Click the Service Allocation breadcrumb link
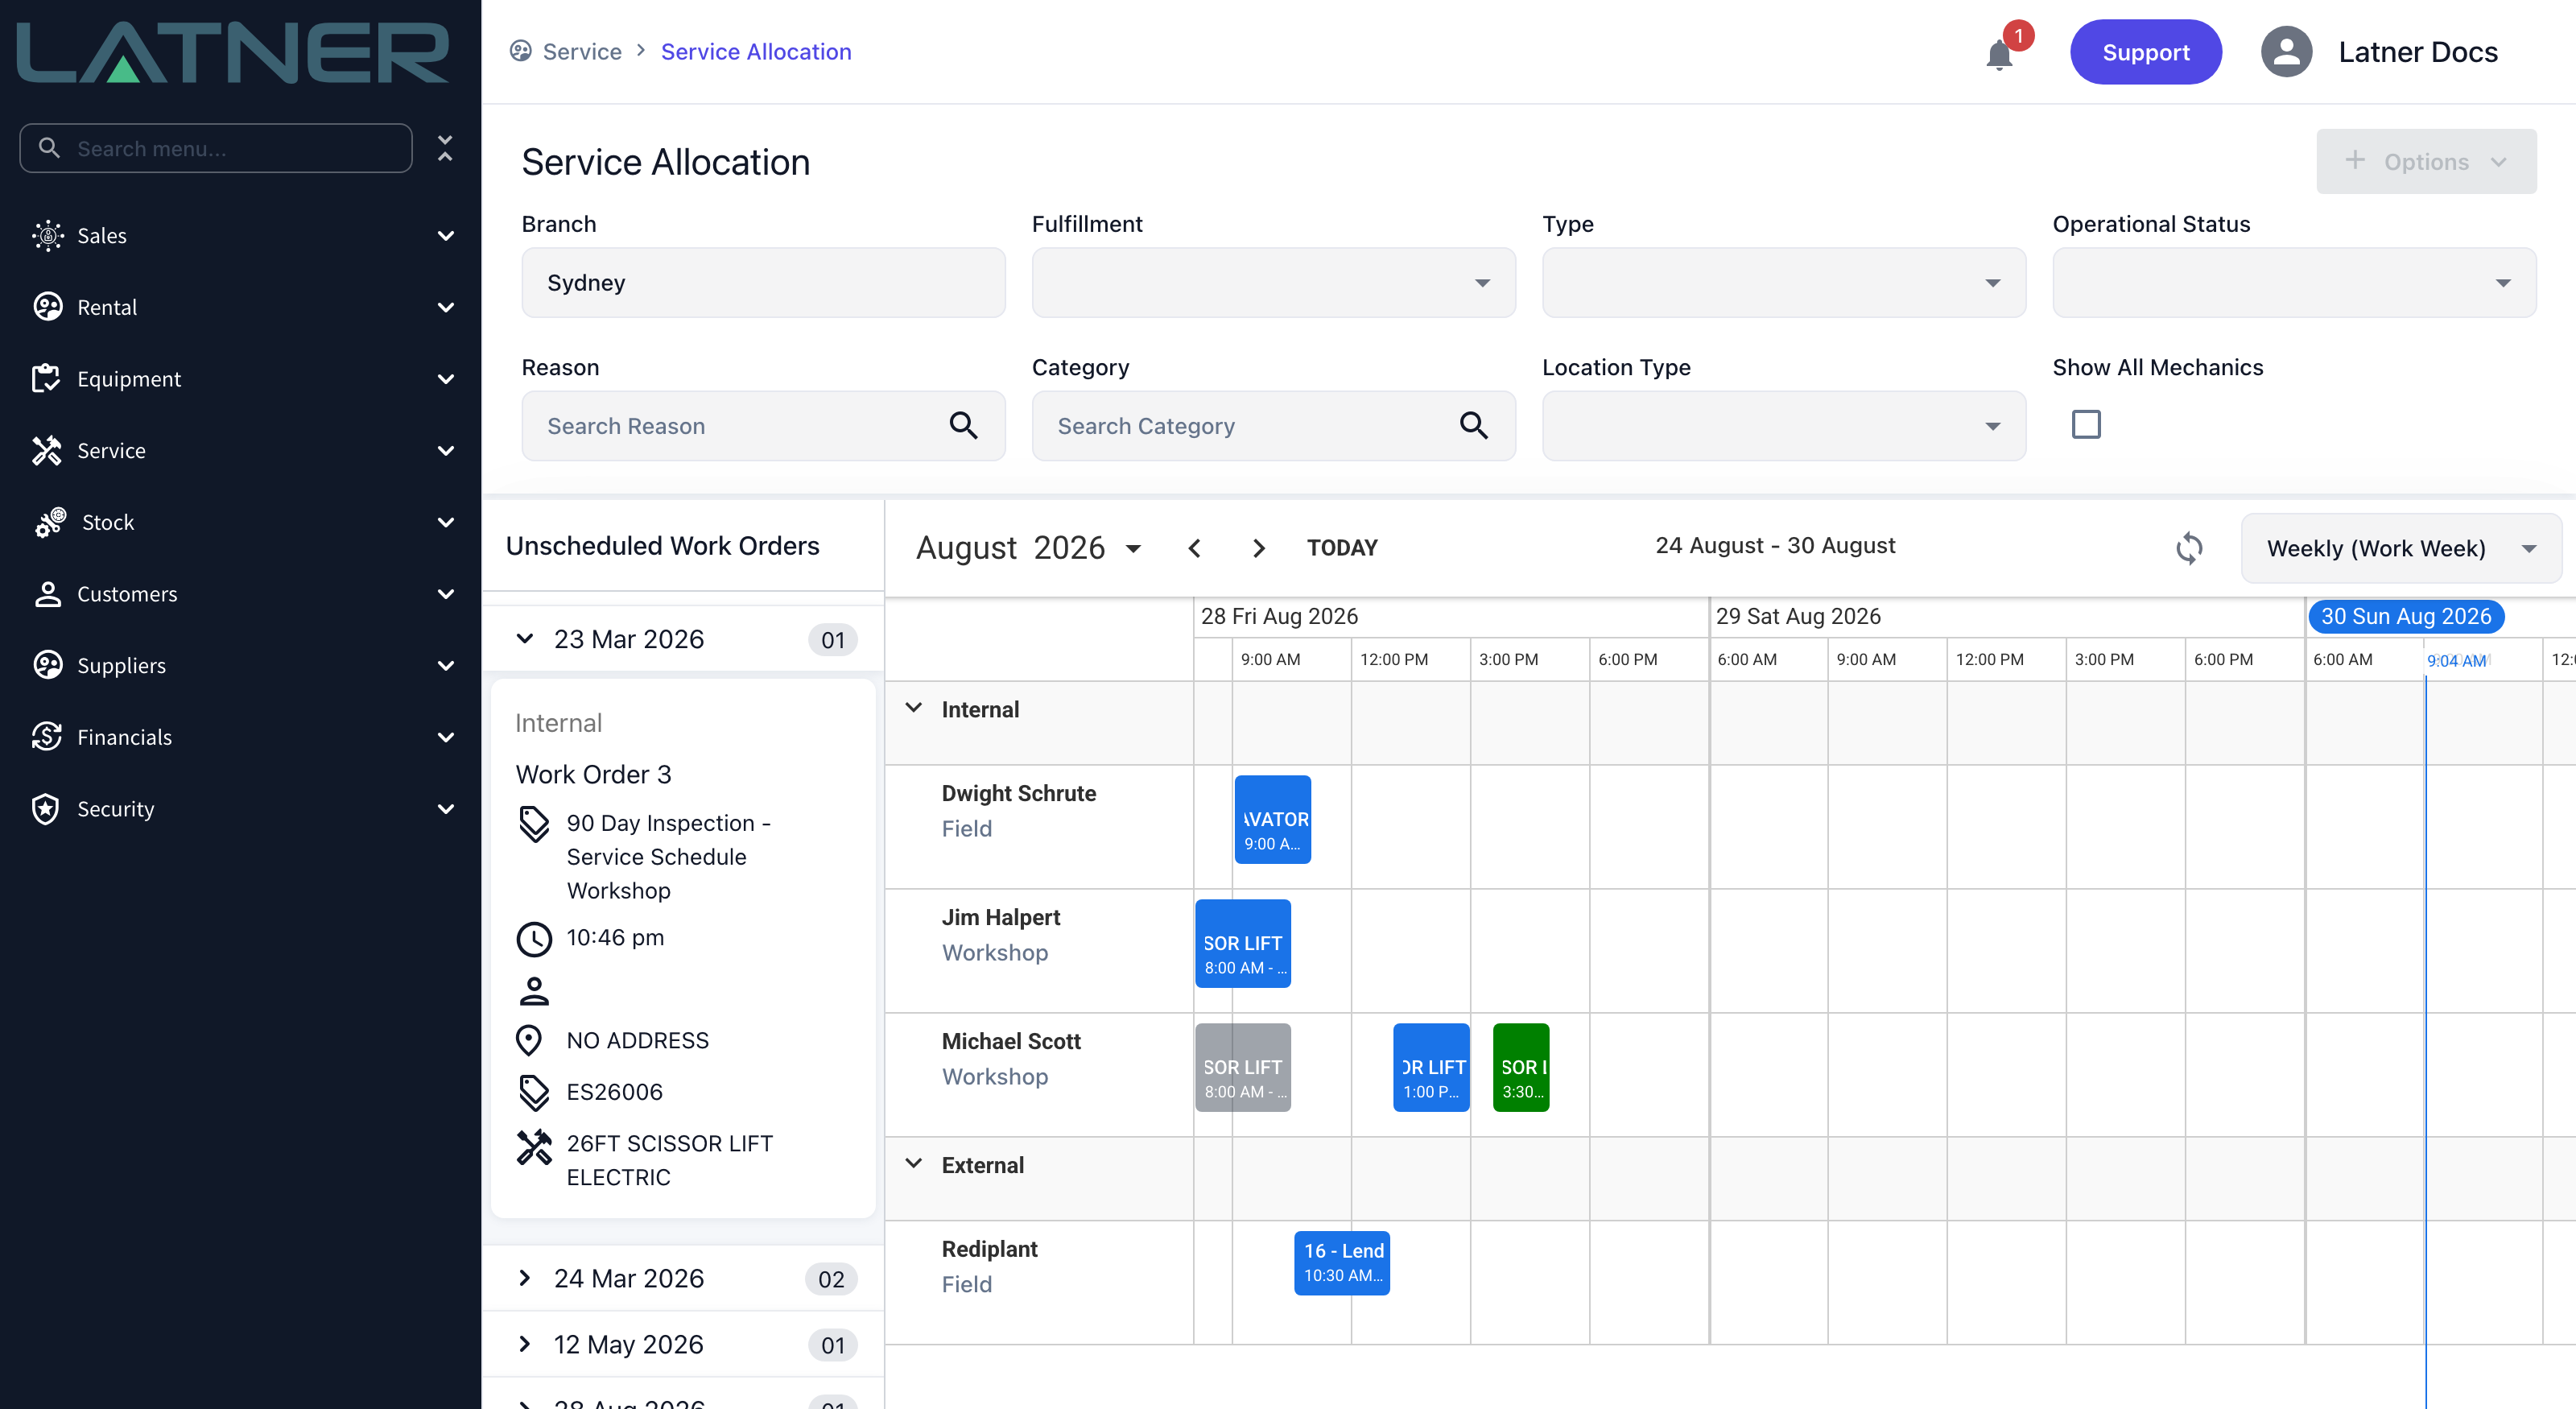This screenshot has height=1409, width=2576. coord(756,51)
